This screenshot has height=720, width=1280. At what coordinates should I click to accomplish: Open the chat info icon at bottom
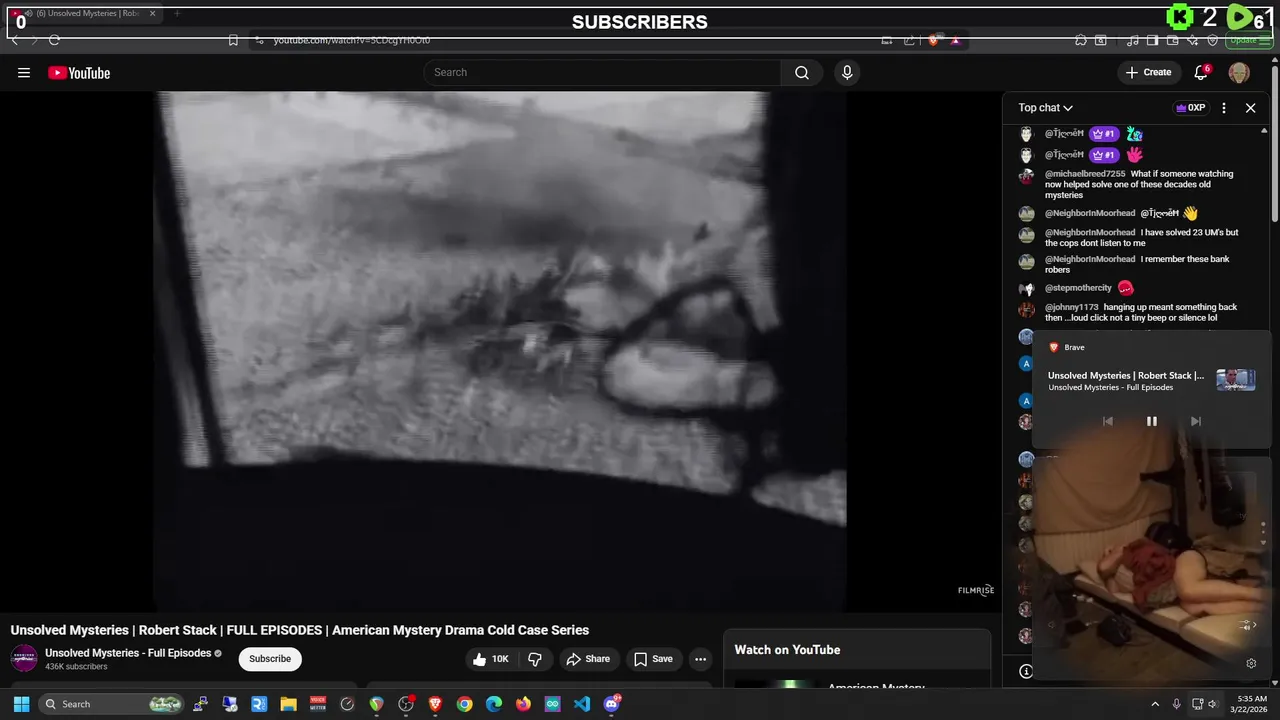1026,671
